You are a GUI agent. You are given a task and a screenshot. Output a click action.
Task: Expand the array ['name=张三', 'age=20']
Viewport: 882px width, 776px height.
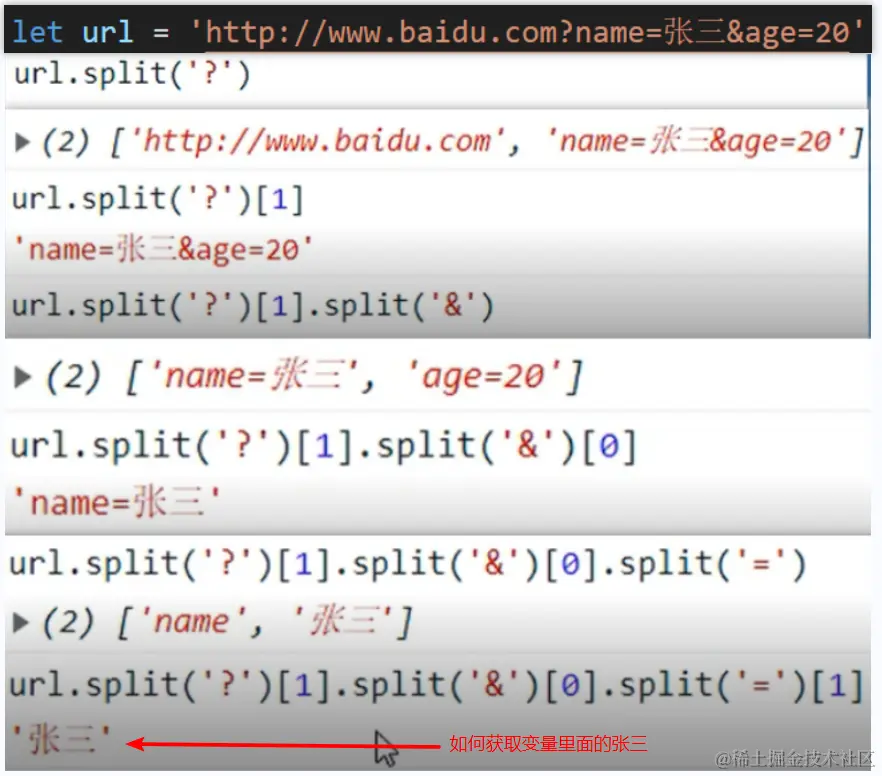coord(22,377)
